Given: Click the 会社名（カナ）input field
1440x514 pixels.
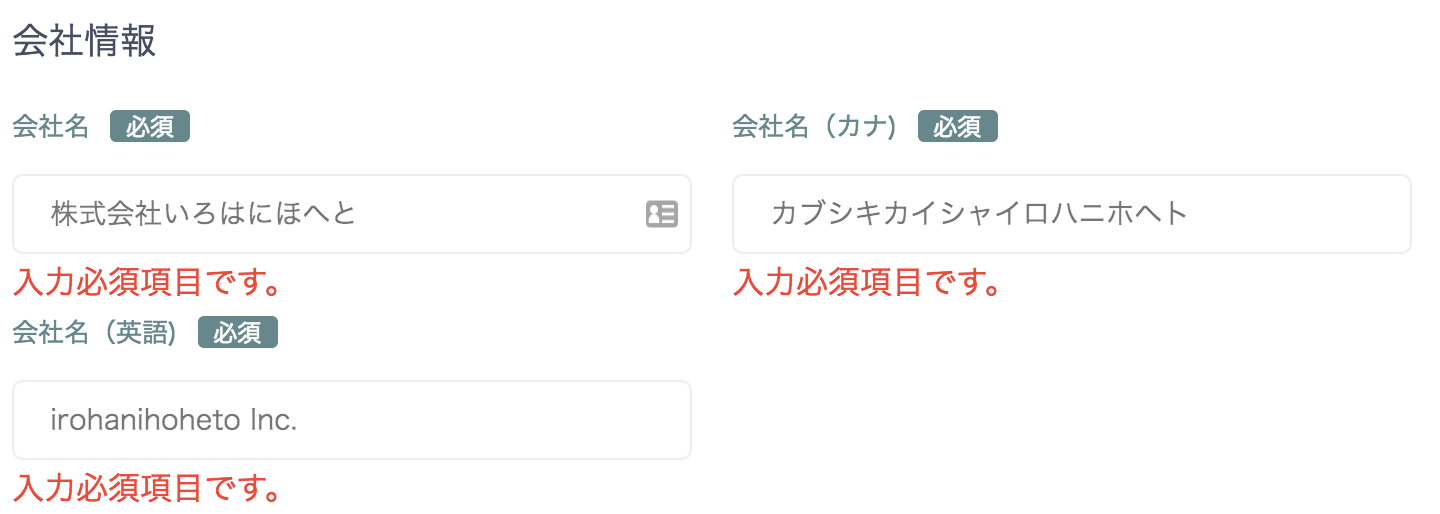Looking at the screenshot, I should 1071,214.
